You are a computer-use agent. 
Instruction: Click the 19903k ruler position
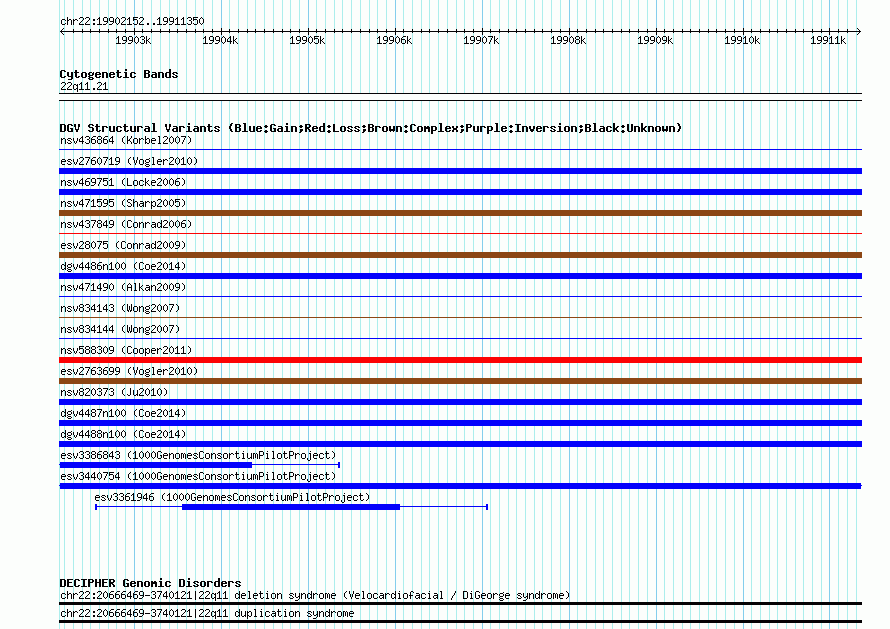[133, 40]
